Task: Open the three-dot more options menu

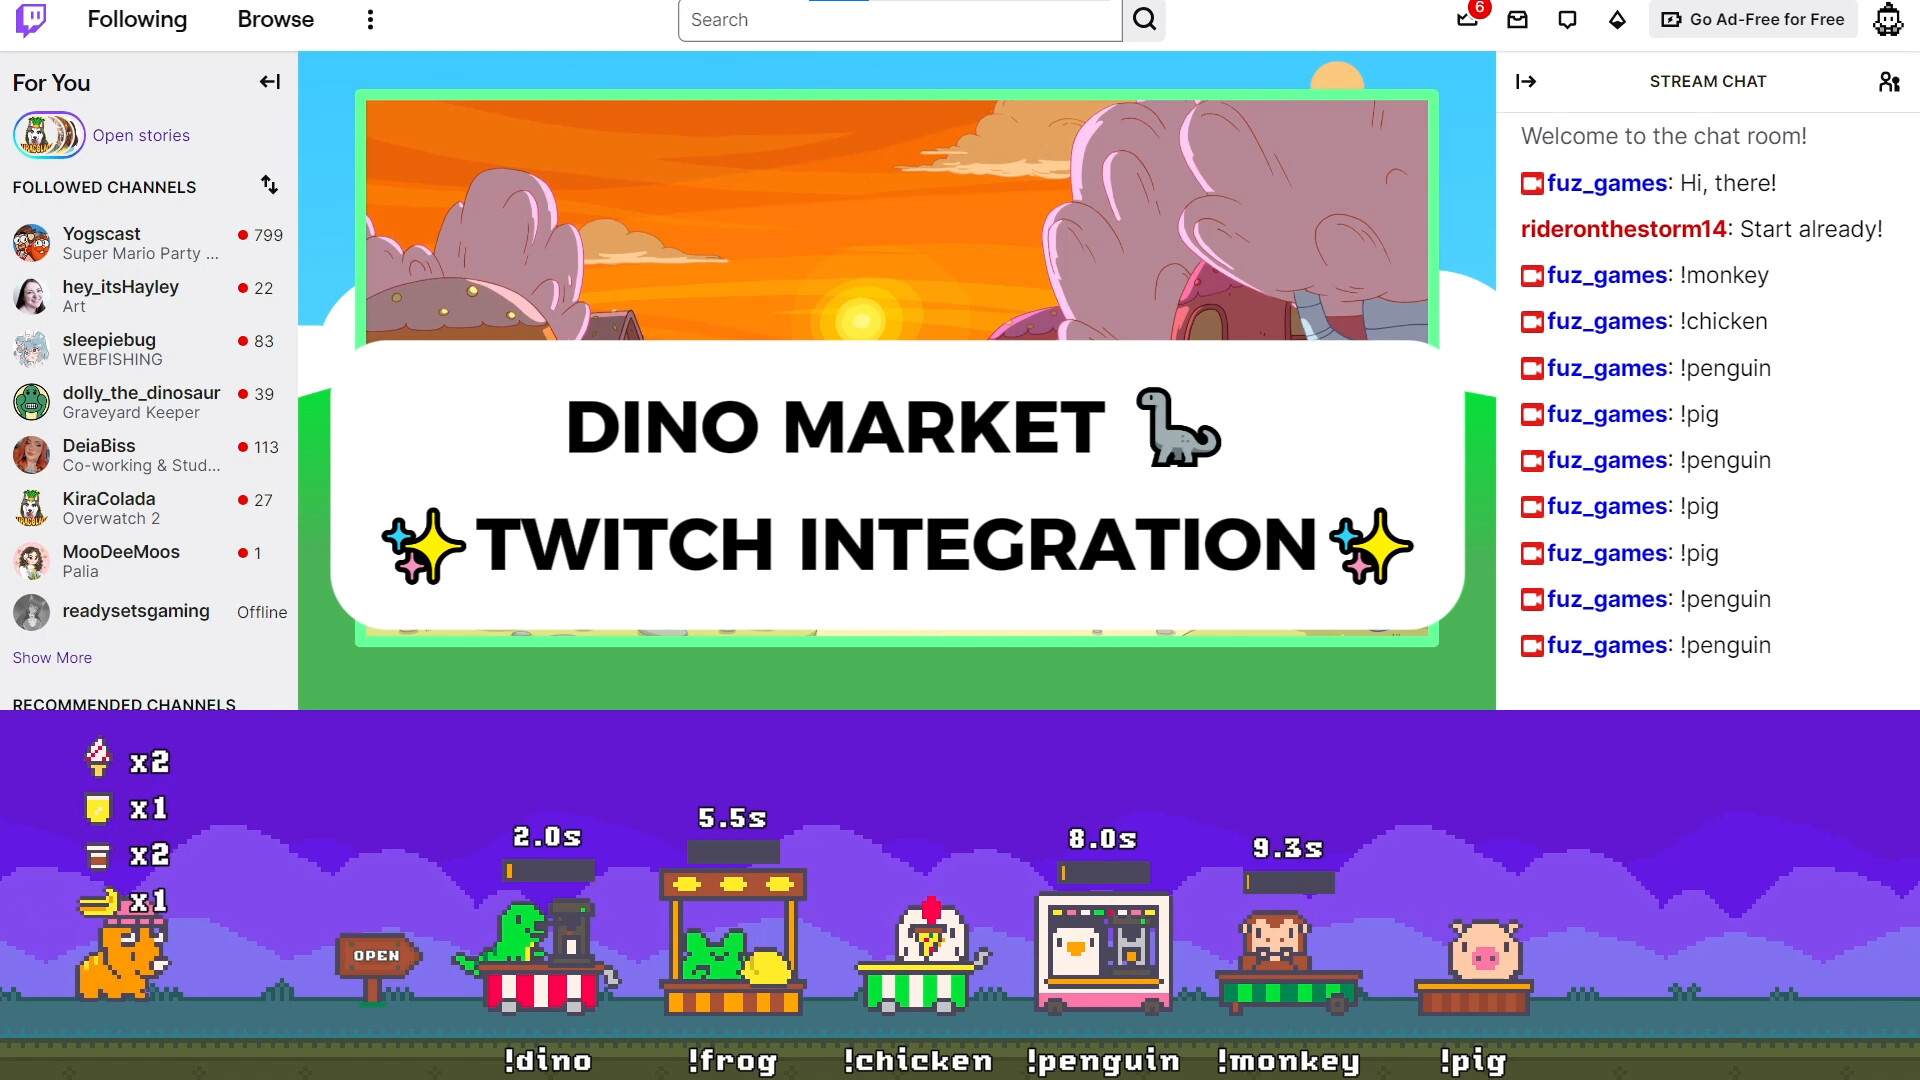Action: pyautogui.click(x=370, y=20)
